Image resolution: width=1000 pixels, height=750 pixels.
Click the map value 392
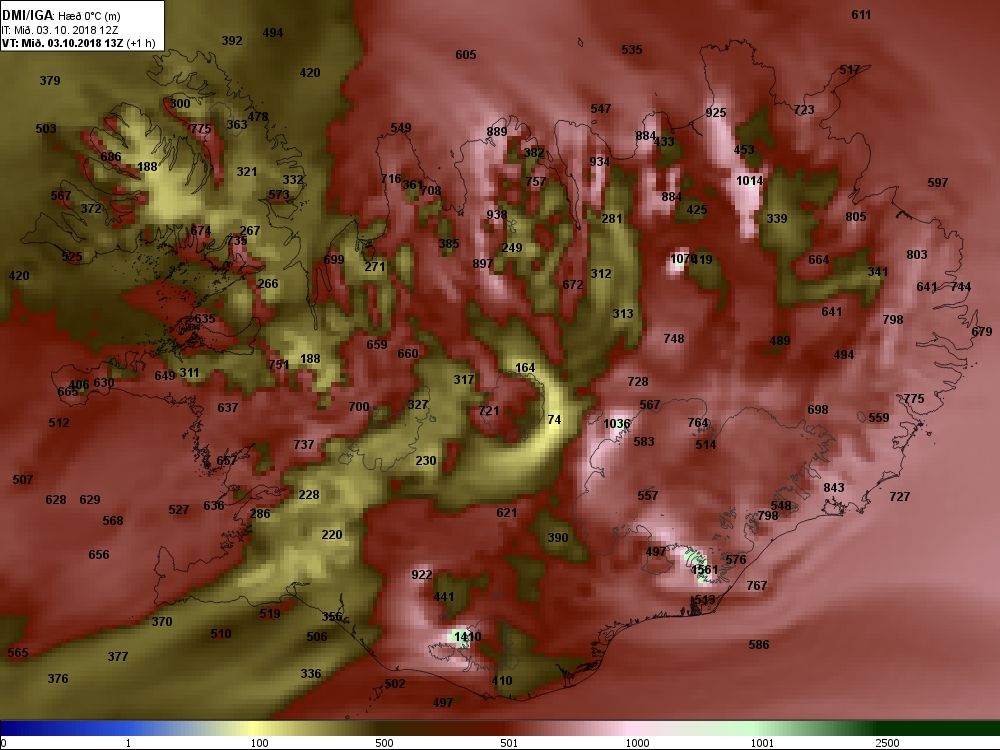point(232,40)
